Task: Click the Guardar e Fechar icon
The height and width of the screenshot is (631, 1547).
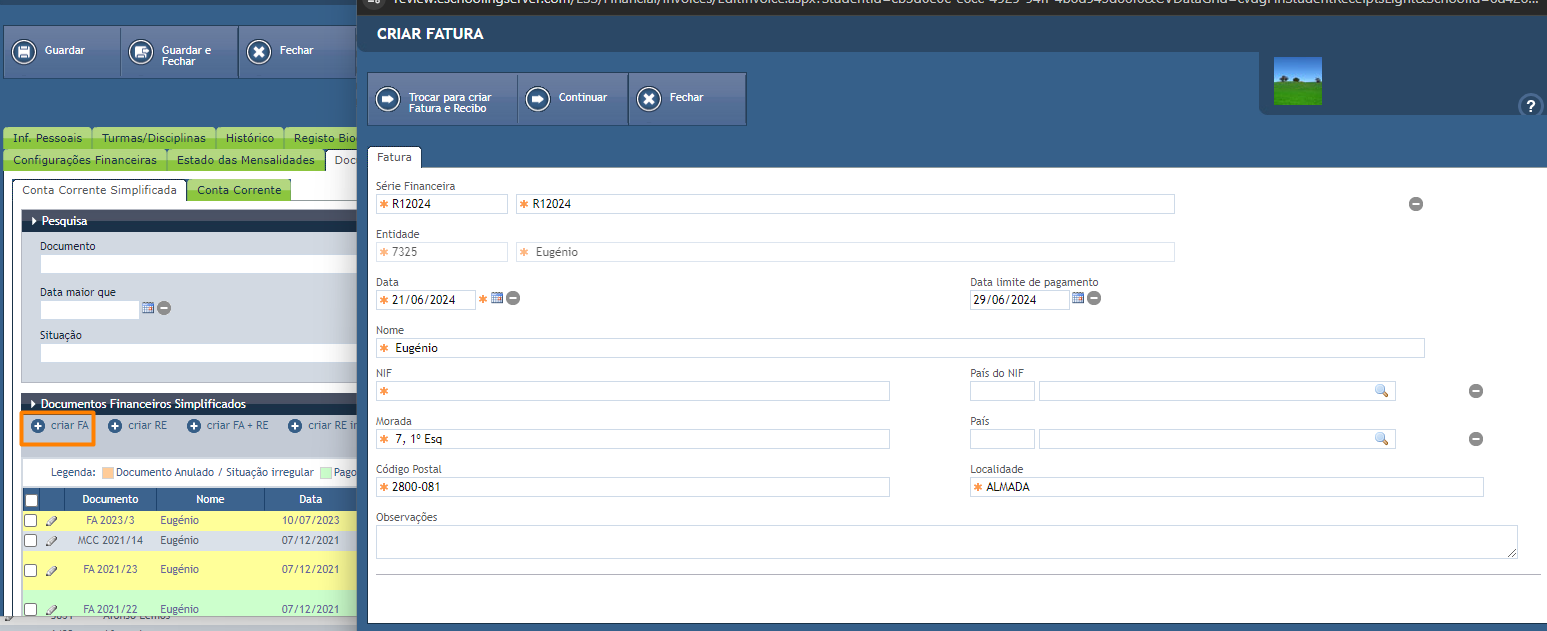Action: [x=141, y=51]
